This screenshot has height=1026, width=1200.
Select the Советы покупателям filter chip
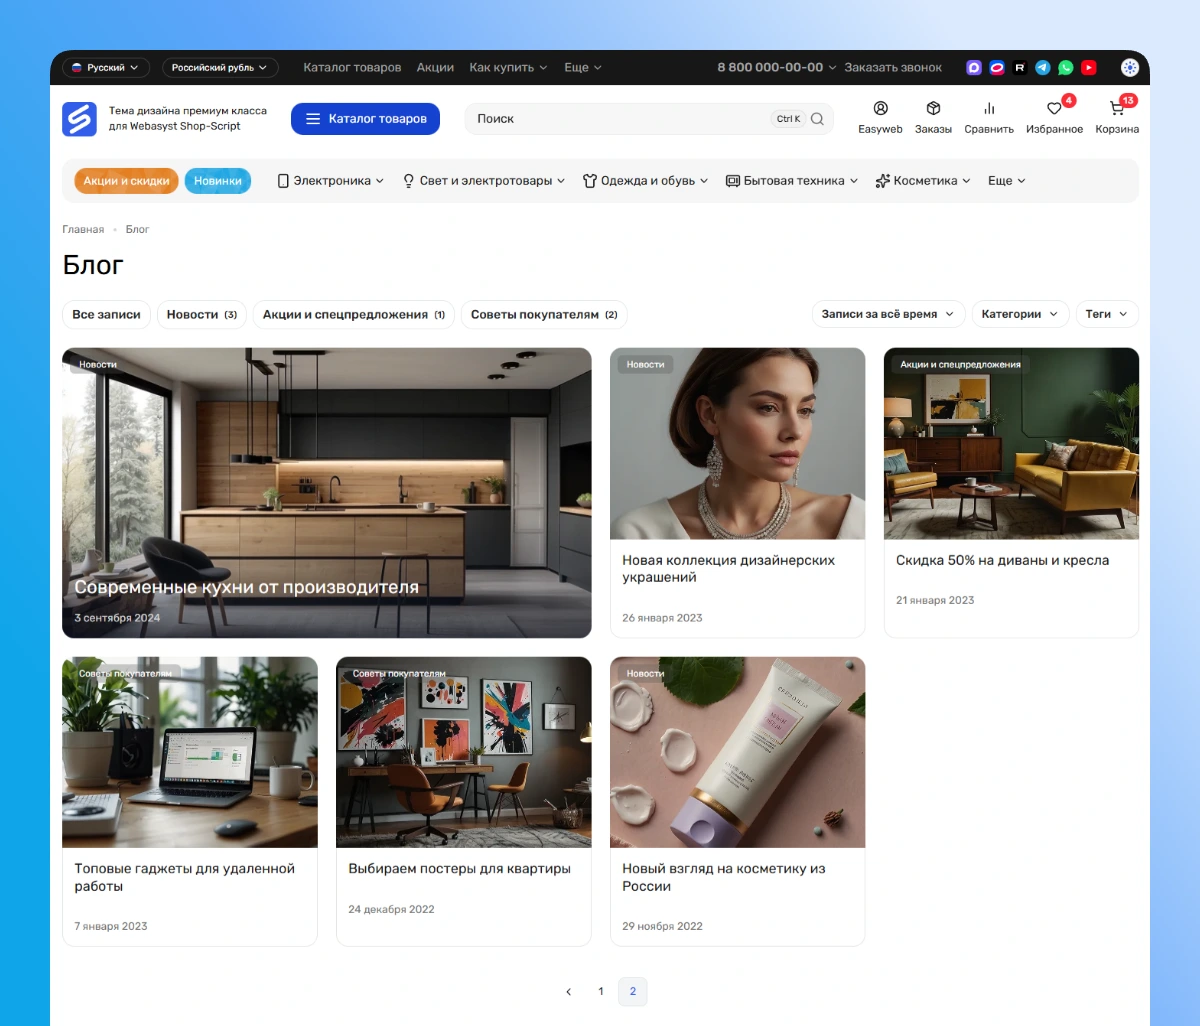pyautogui.click(x=543, y=314)
